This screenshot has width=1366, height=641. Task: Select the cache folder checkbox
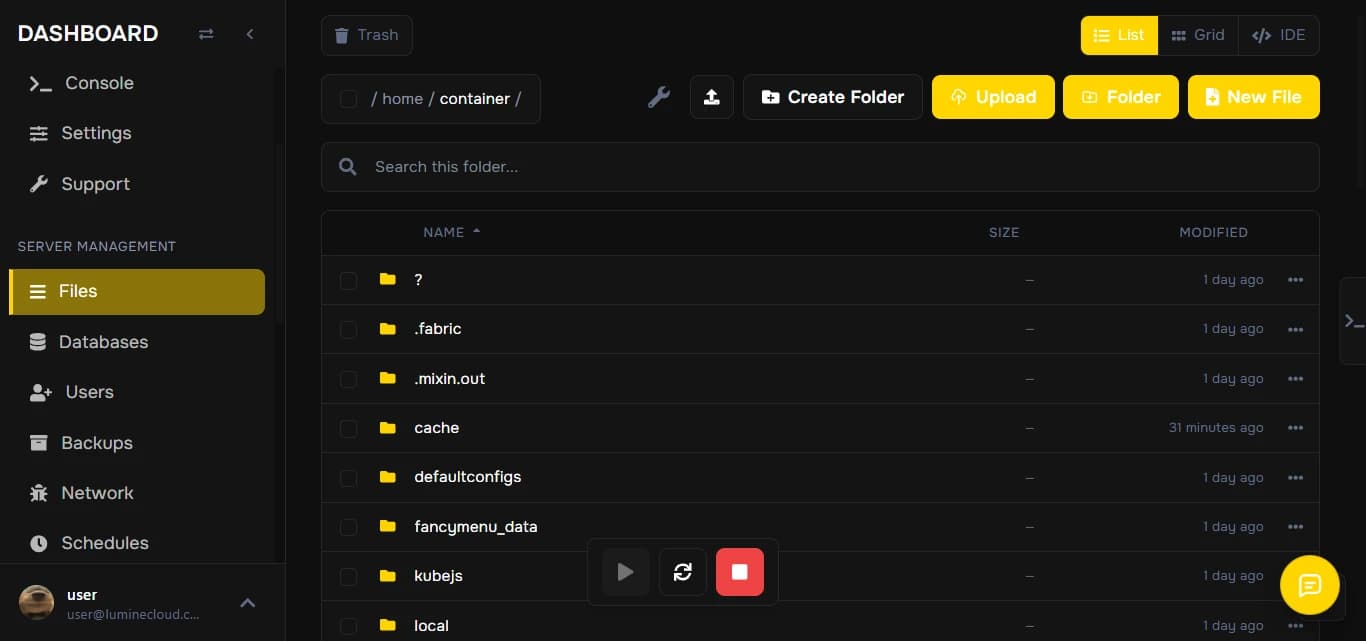(x=348, y=429)
